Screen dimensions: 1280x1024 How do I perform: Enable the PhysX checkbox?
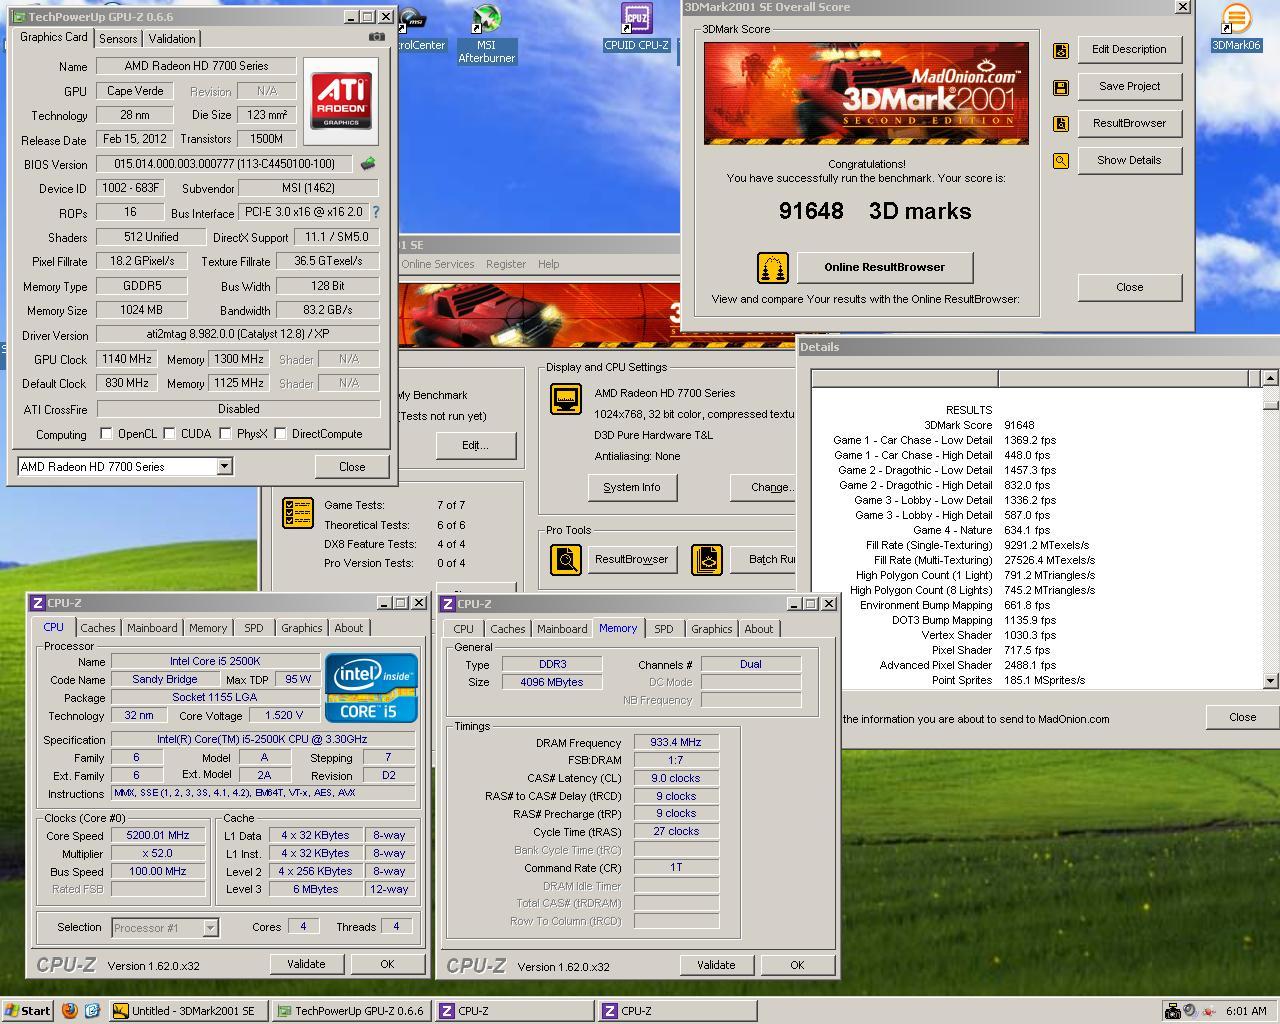point(225,434)
